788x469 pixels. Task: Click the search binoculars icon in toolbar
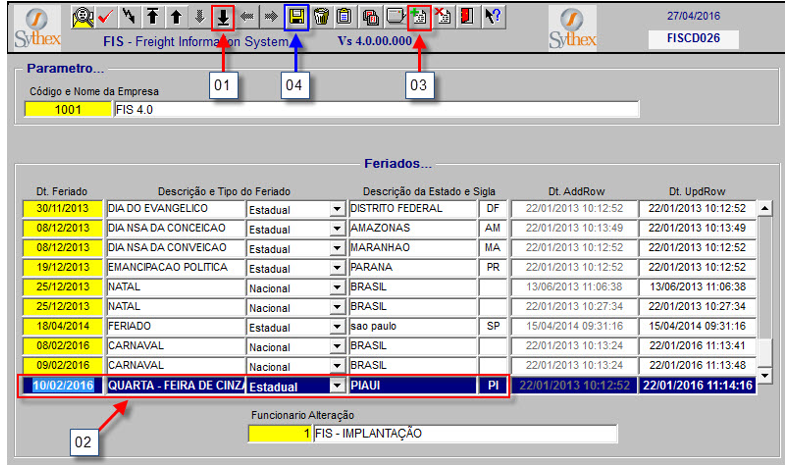coord(83,17)
